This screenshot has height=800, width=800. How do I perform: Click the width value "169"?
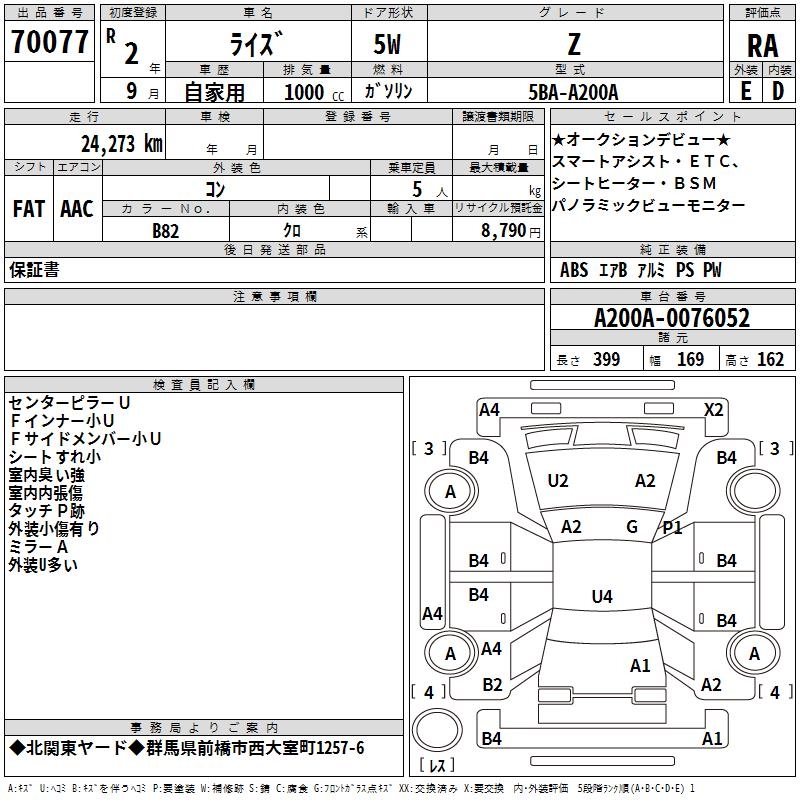point(690,359)
